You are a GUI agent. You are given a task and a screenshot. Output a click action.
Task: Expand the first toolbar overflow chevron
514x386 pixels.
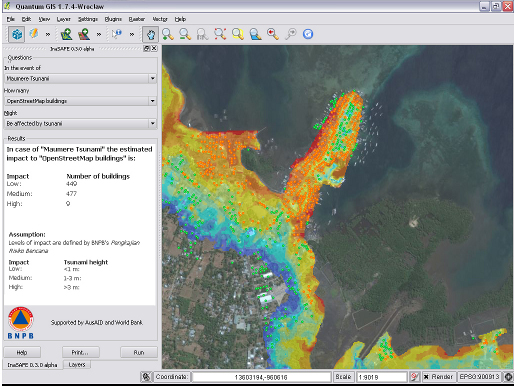(48, 34)
